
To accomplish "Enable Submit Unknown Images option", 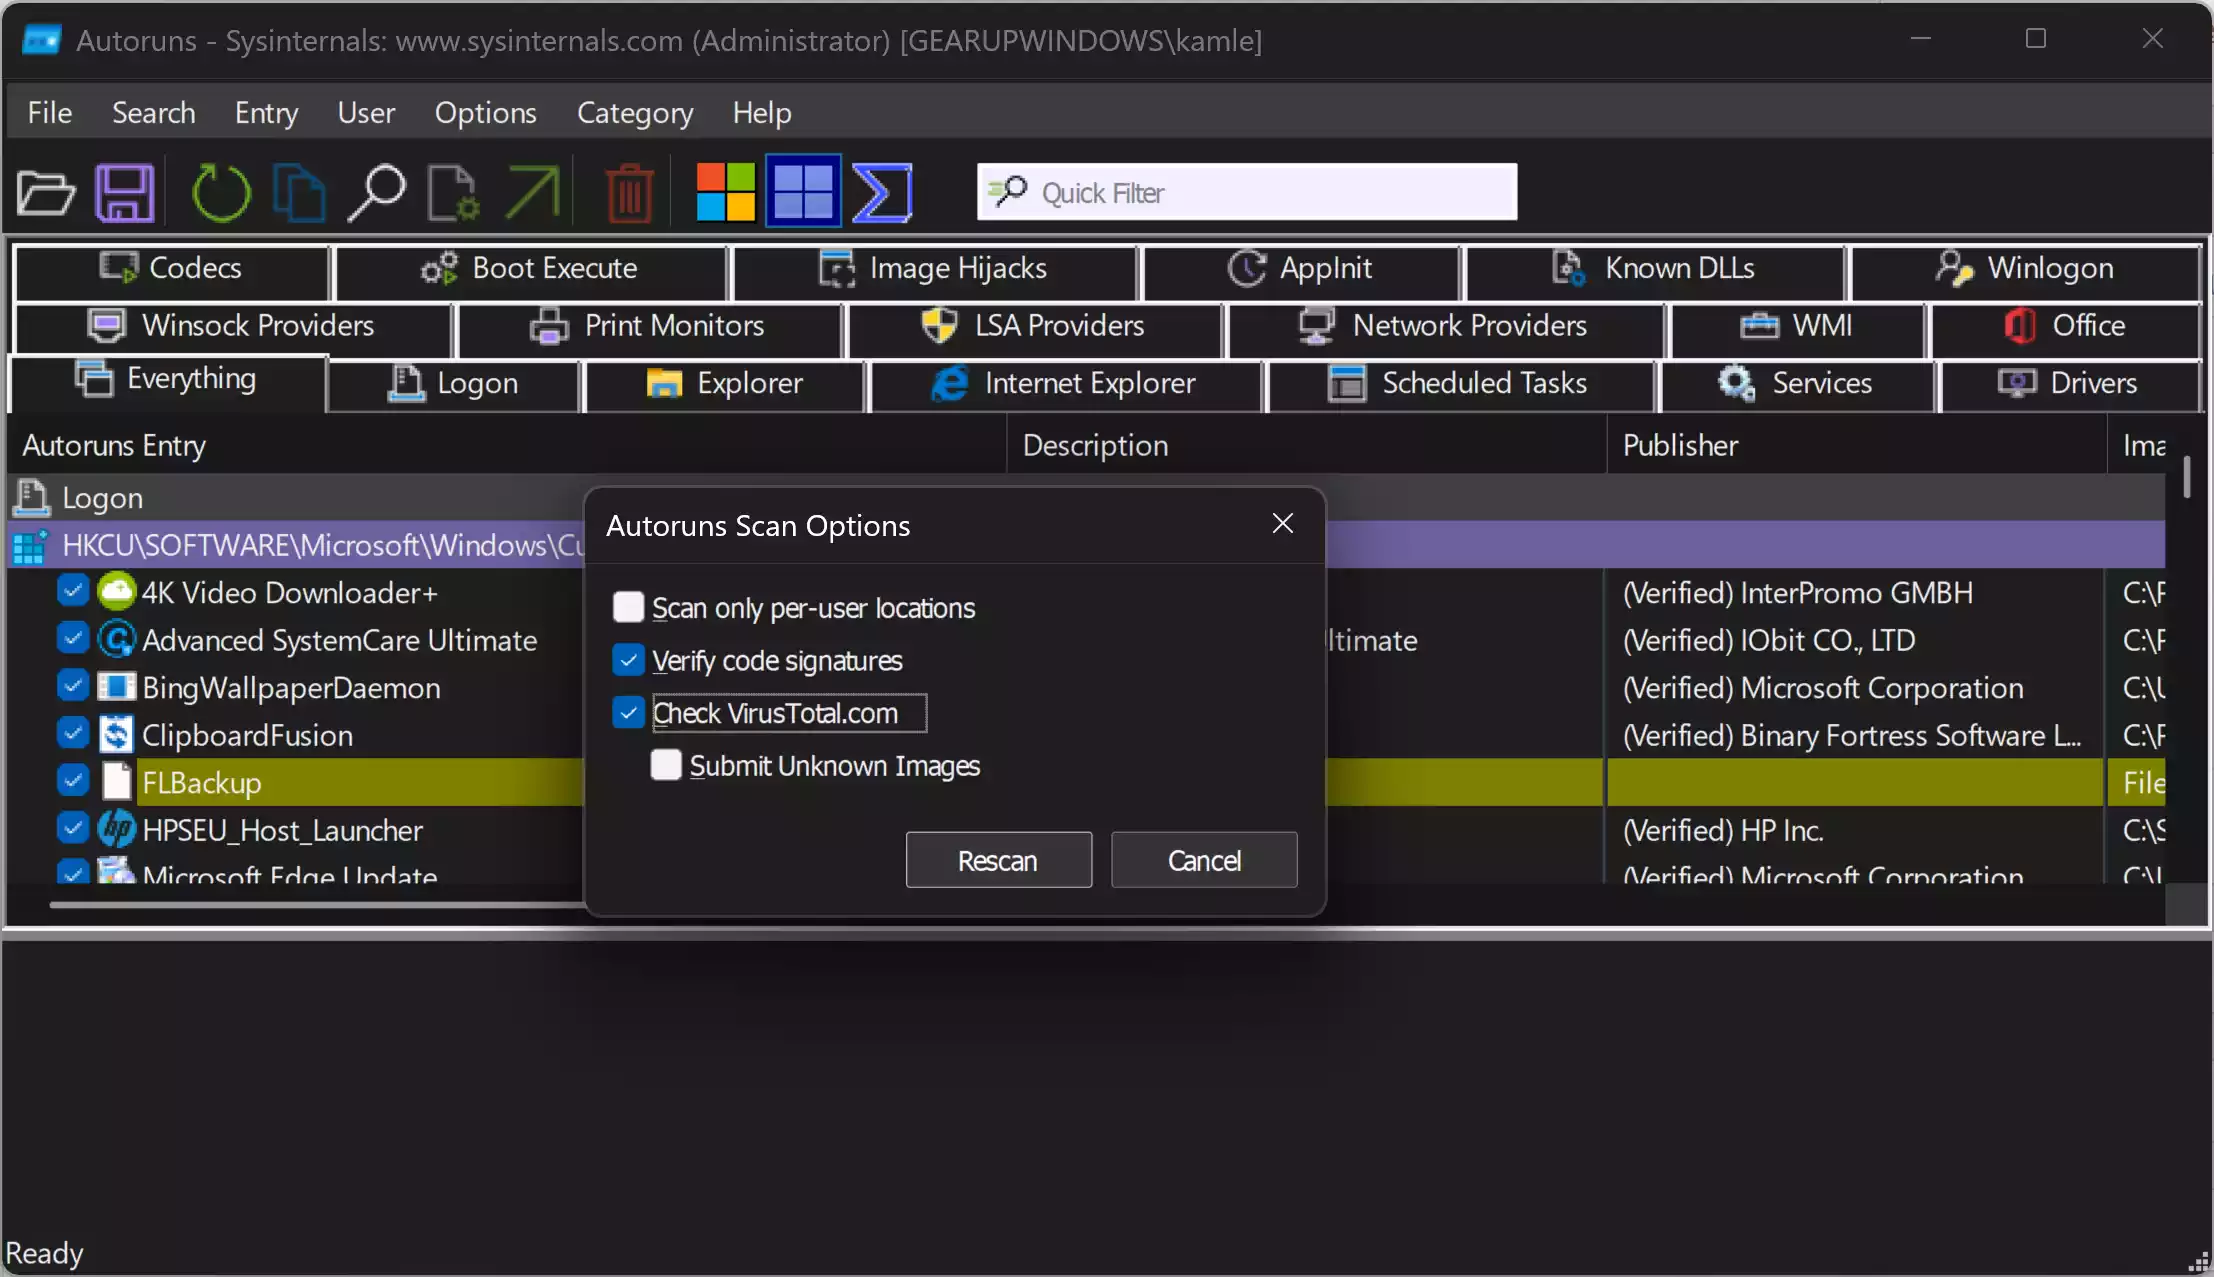I will tap(666, 765).
